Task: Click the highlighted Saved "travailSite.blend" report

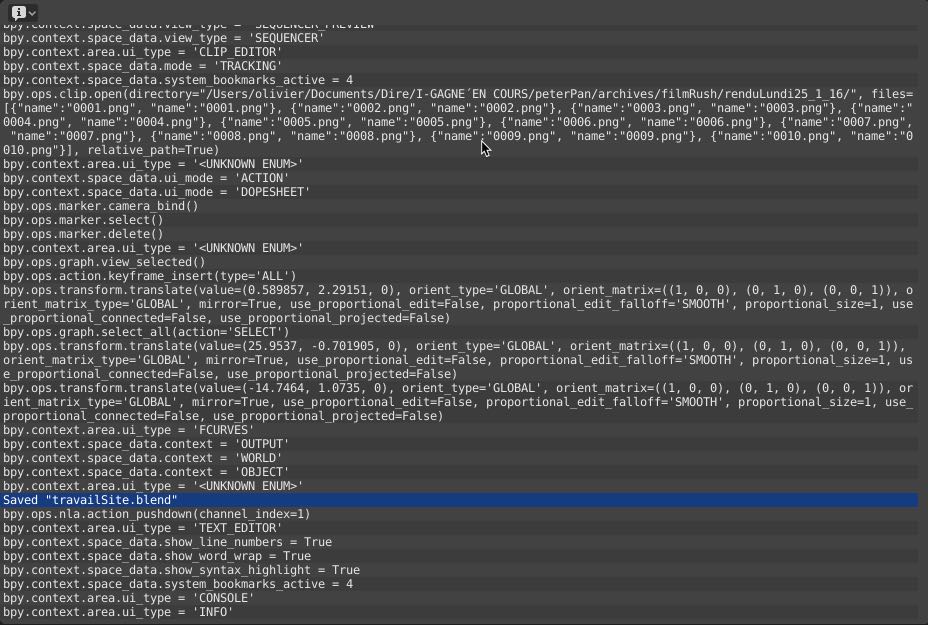Action: coord(90,500)
